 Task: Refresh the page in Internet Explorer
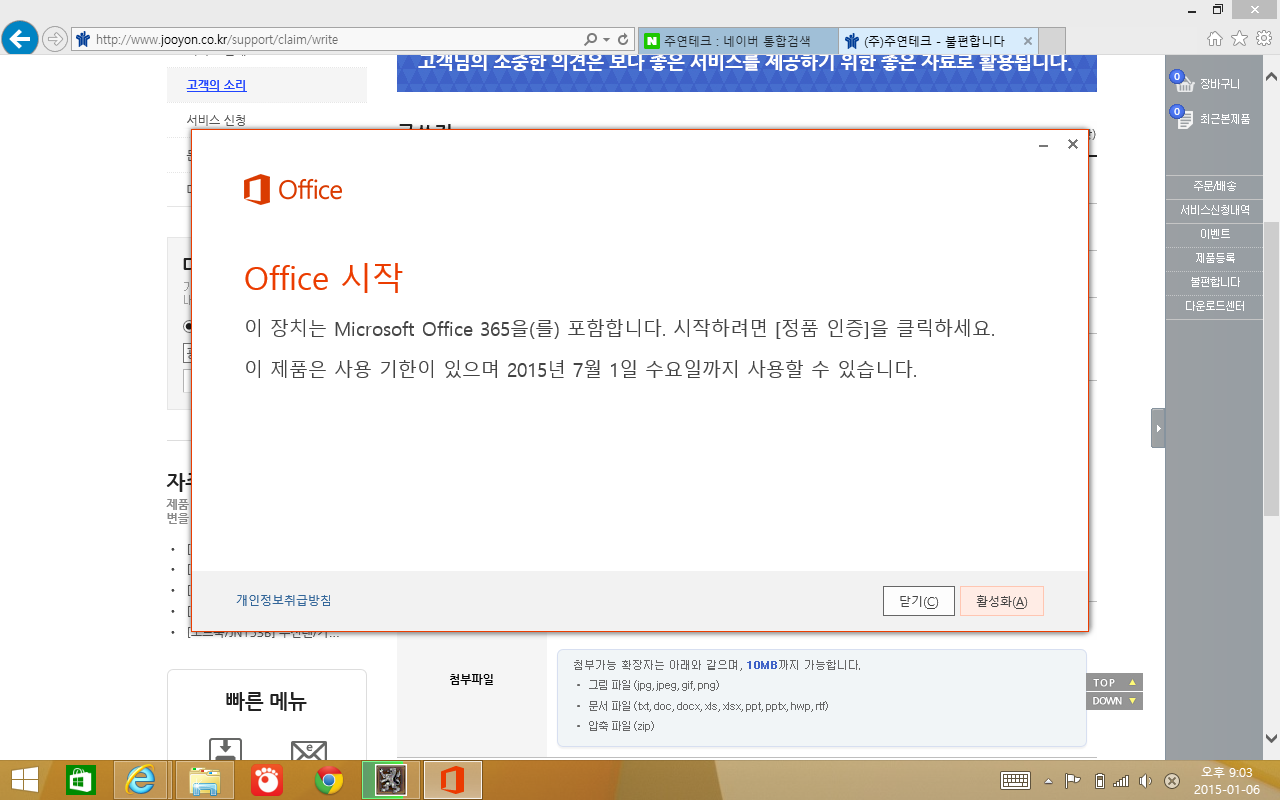point(623,40)
